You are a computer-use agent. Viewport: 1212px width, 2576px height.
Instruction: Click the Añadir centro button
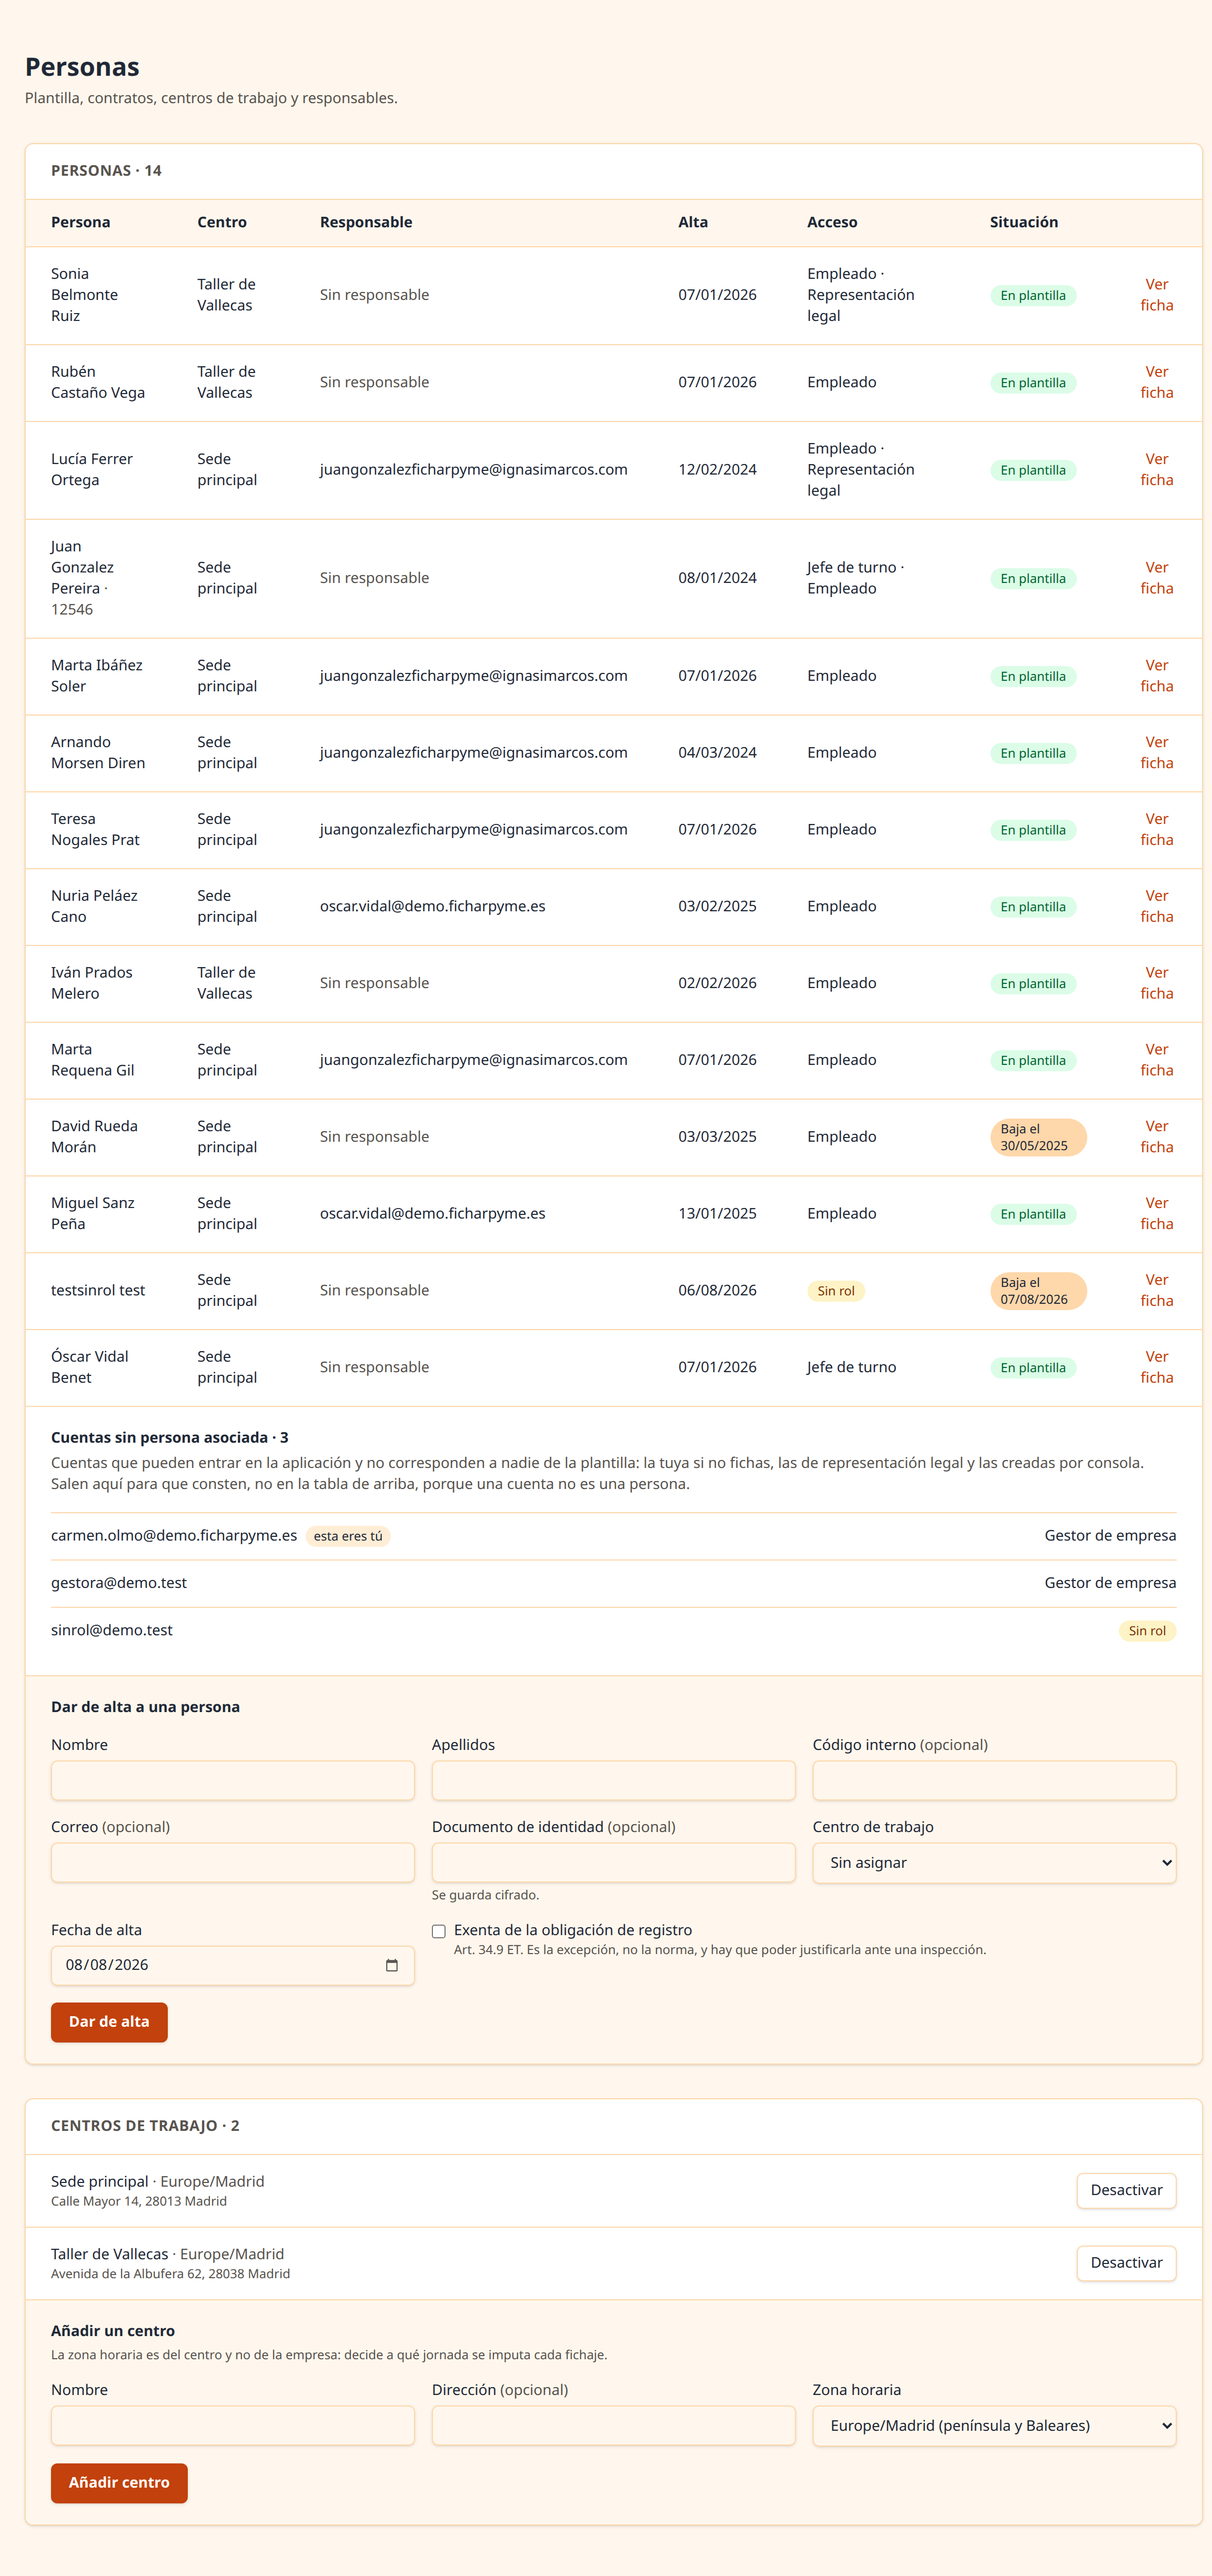pyautogui.click(x=119, y=2482)
